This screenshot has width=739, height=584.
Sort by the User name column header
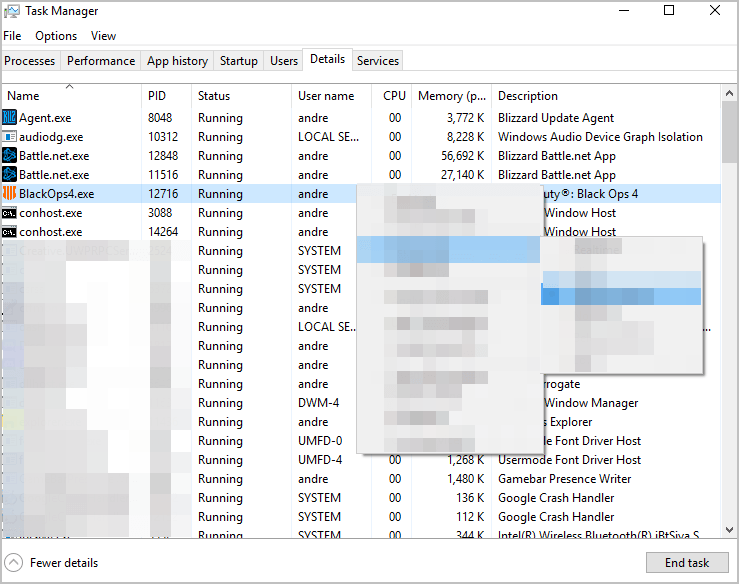click(x=331, y=96)
